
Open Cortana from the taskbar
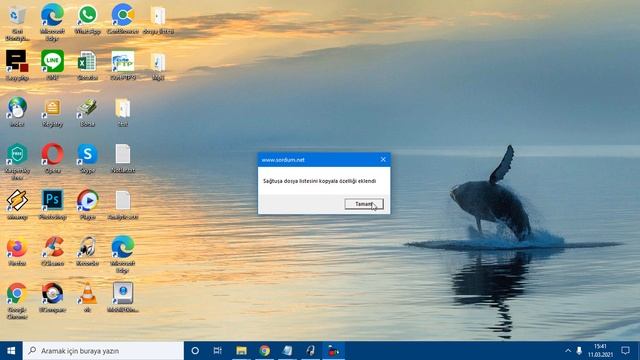coord(195,351)
